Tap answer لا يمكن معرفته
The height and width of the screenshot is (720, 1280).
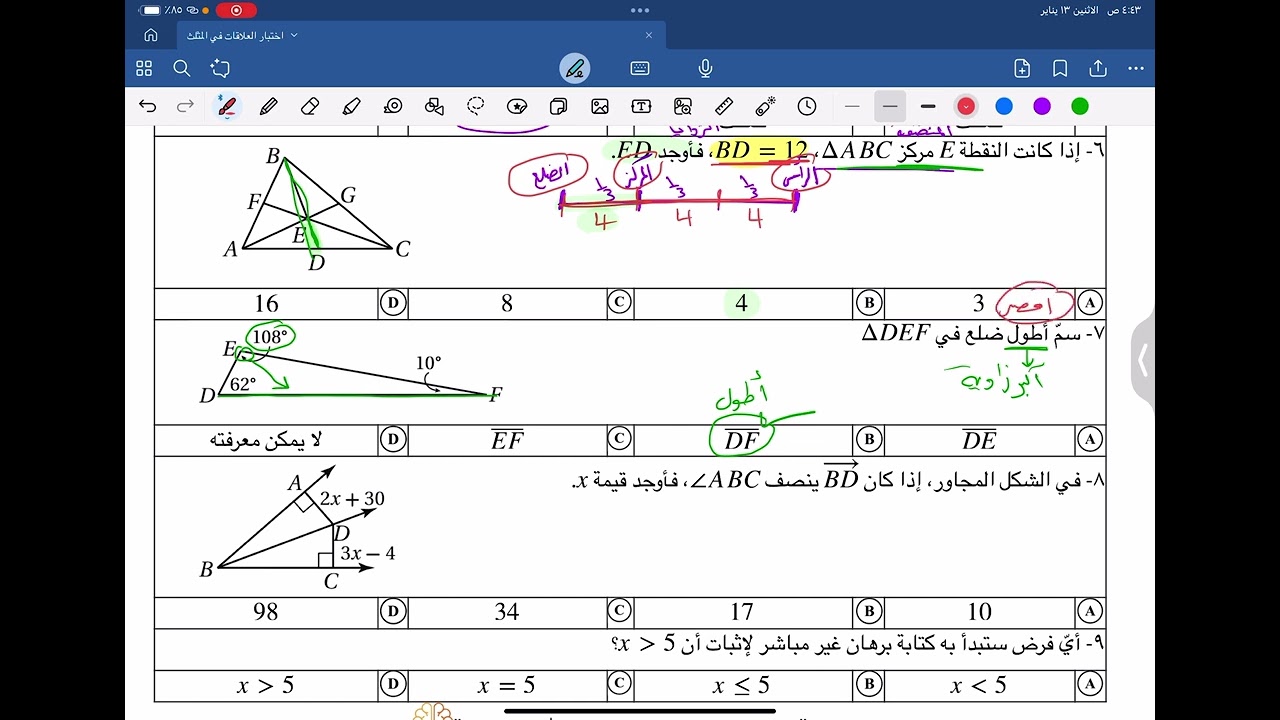[266, 439]
